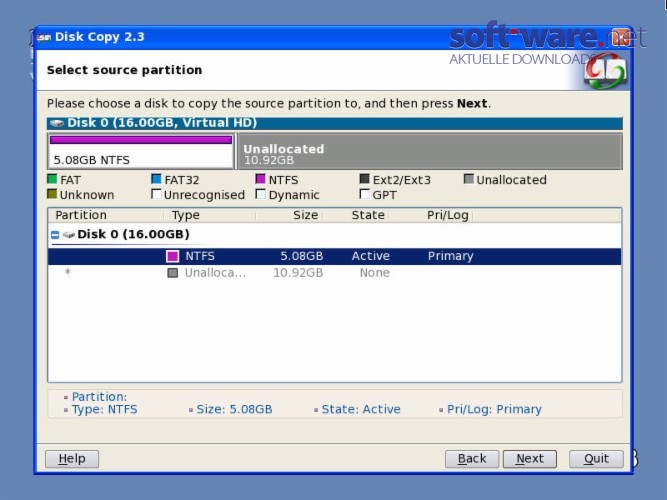Click the '10.92GB' cell in partition list

298,273
